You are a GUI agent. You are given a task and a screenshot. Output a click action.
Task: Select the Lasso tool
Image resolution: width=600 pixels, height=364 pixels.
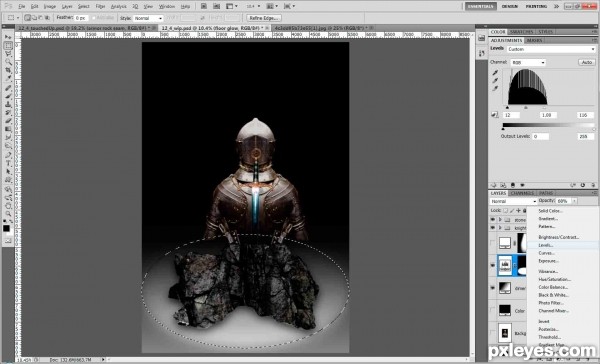(x=8, y=54)
